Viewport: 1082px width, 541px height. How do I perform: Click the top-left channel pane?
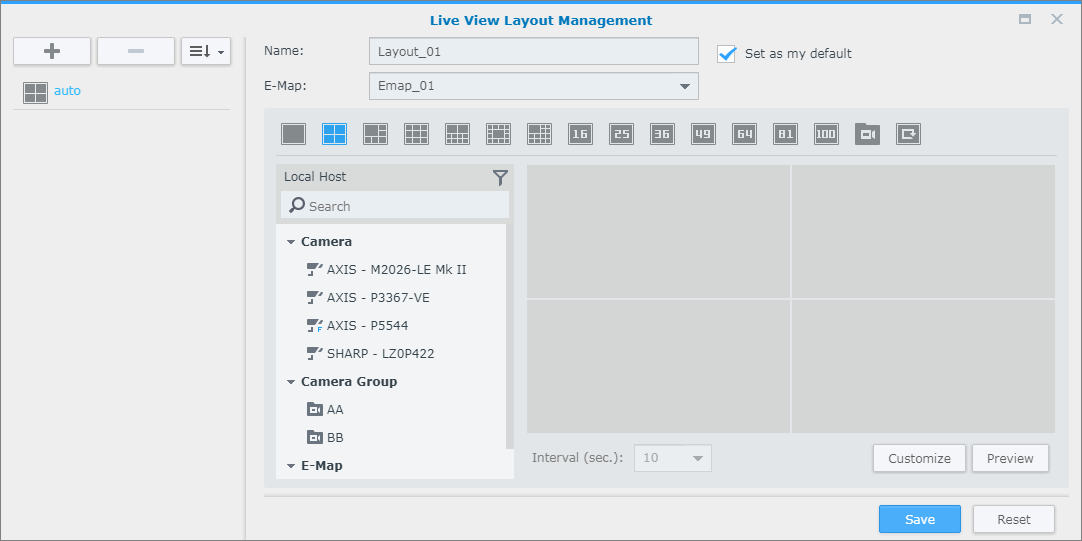658,231
